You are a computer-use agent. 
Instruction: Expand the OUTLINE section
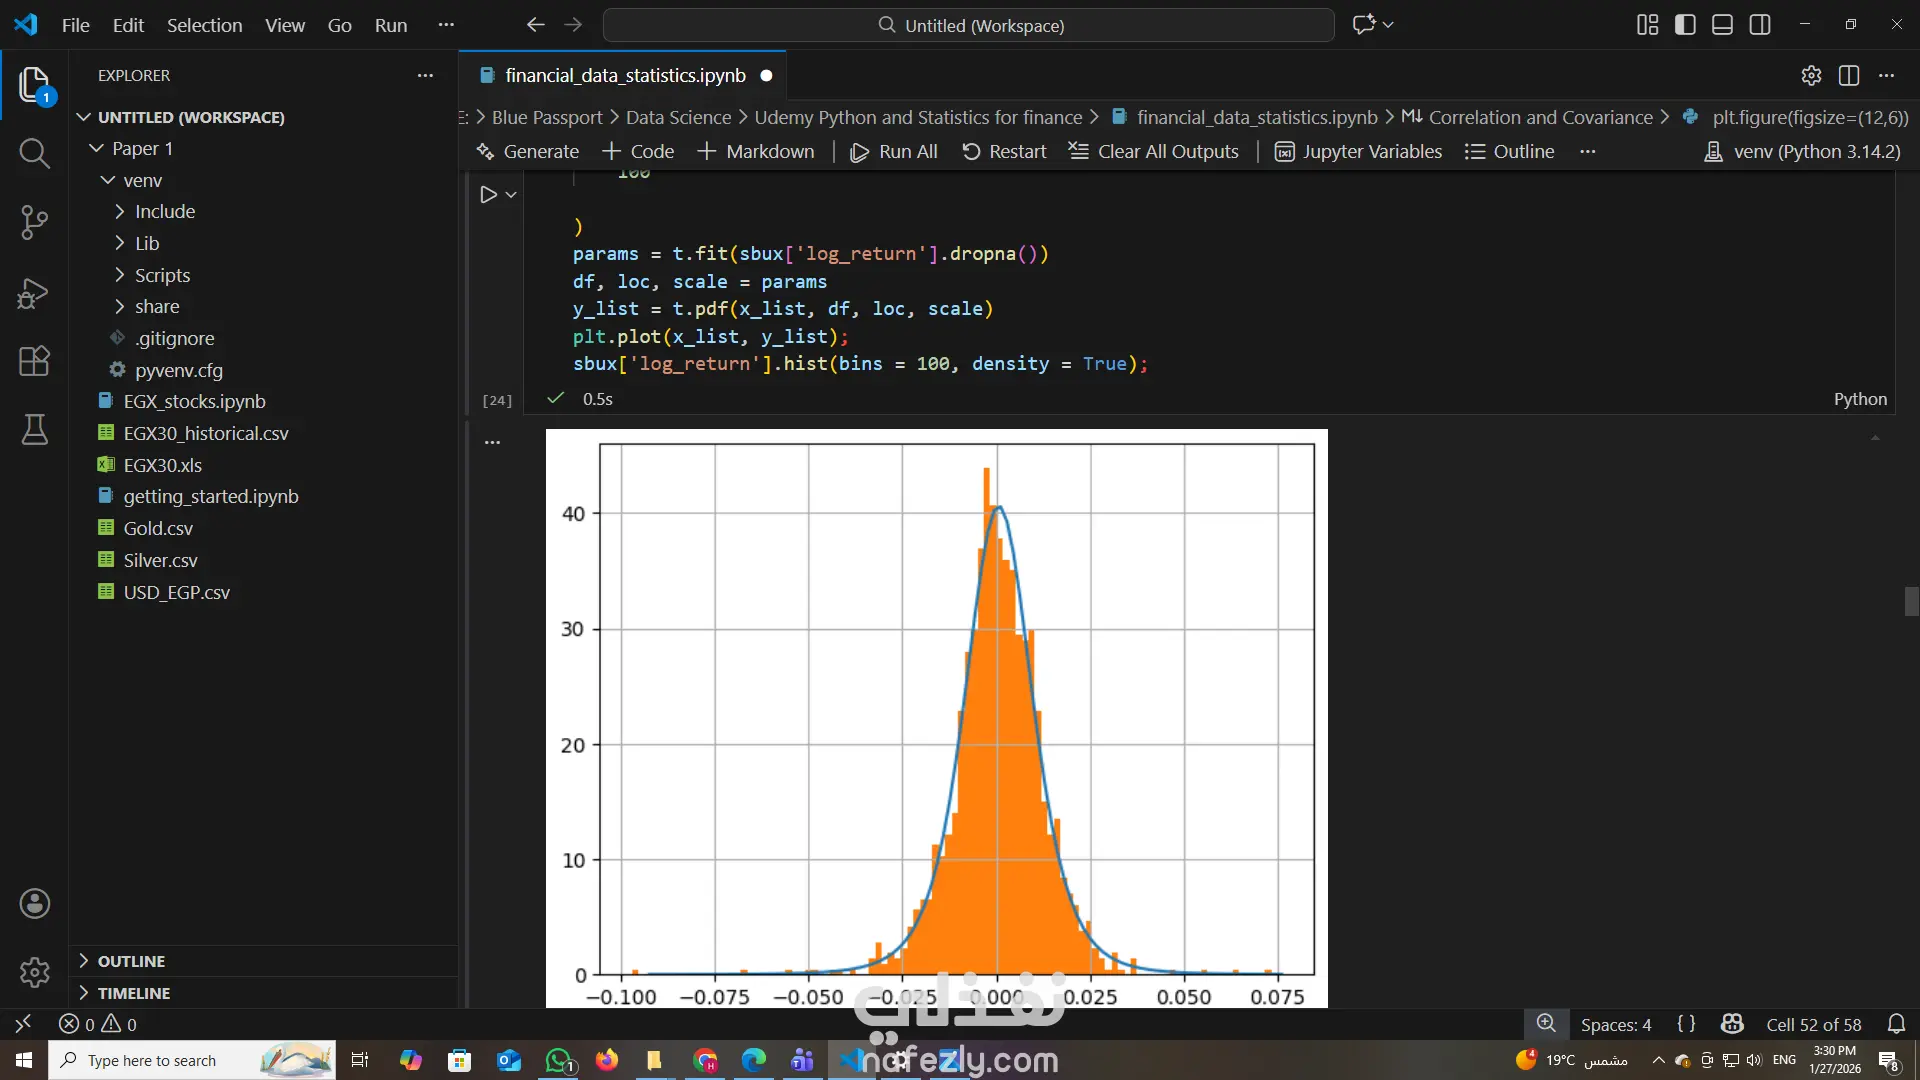pyautogui.click(x=131, y=961)
